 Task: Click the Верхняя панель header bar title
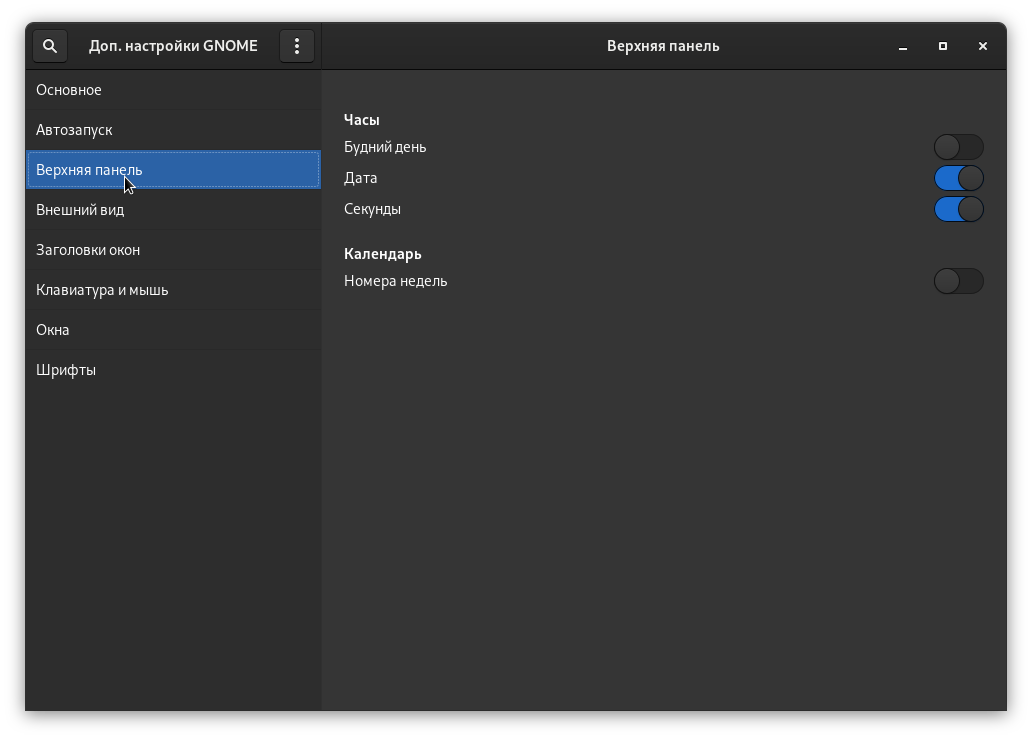click(663, 46)
